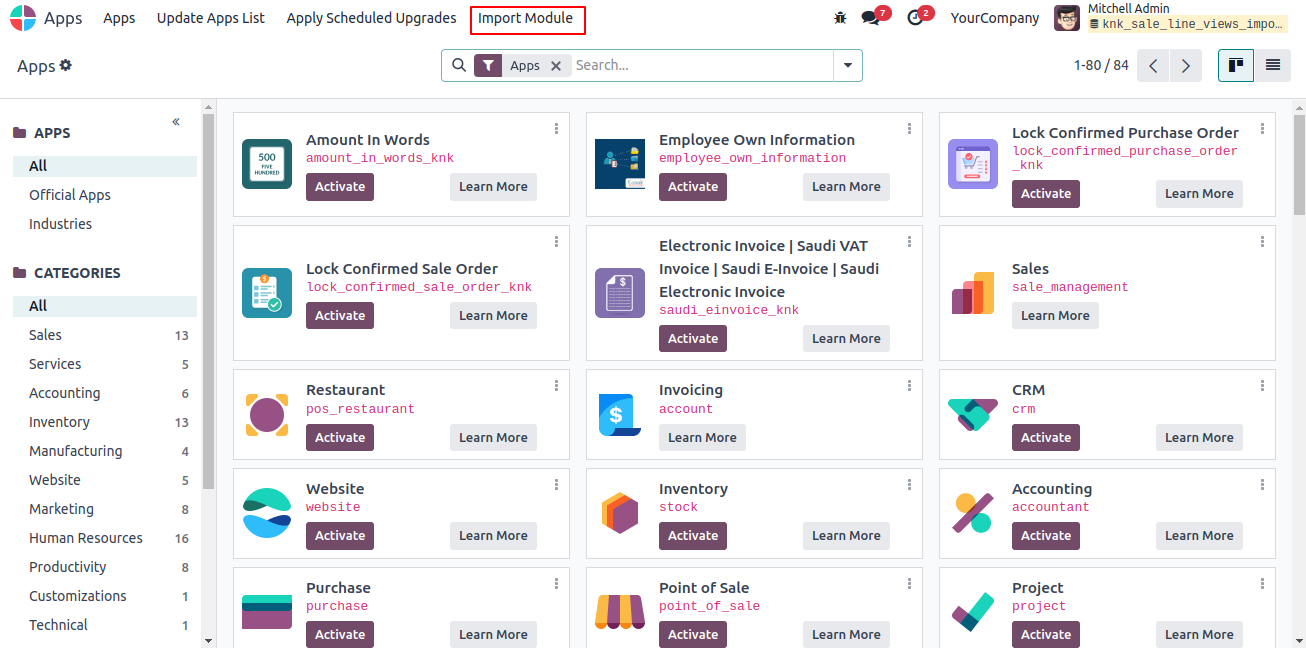The width and height of the screenshot is (1306, 648).
Task: Click Learn More on Sales card
Action: click(x=1055, y=316)
